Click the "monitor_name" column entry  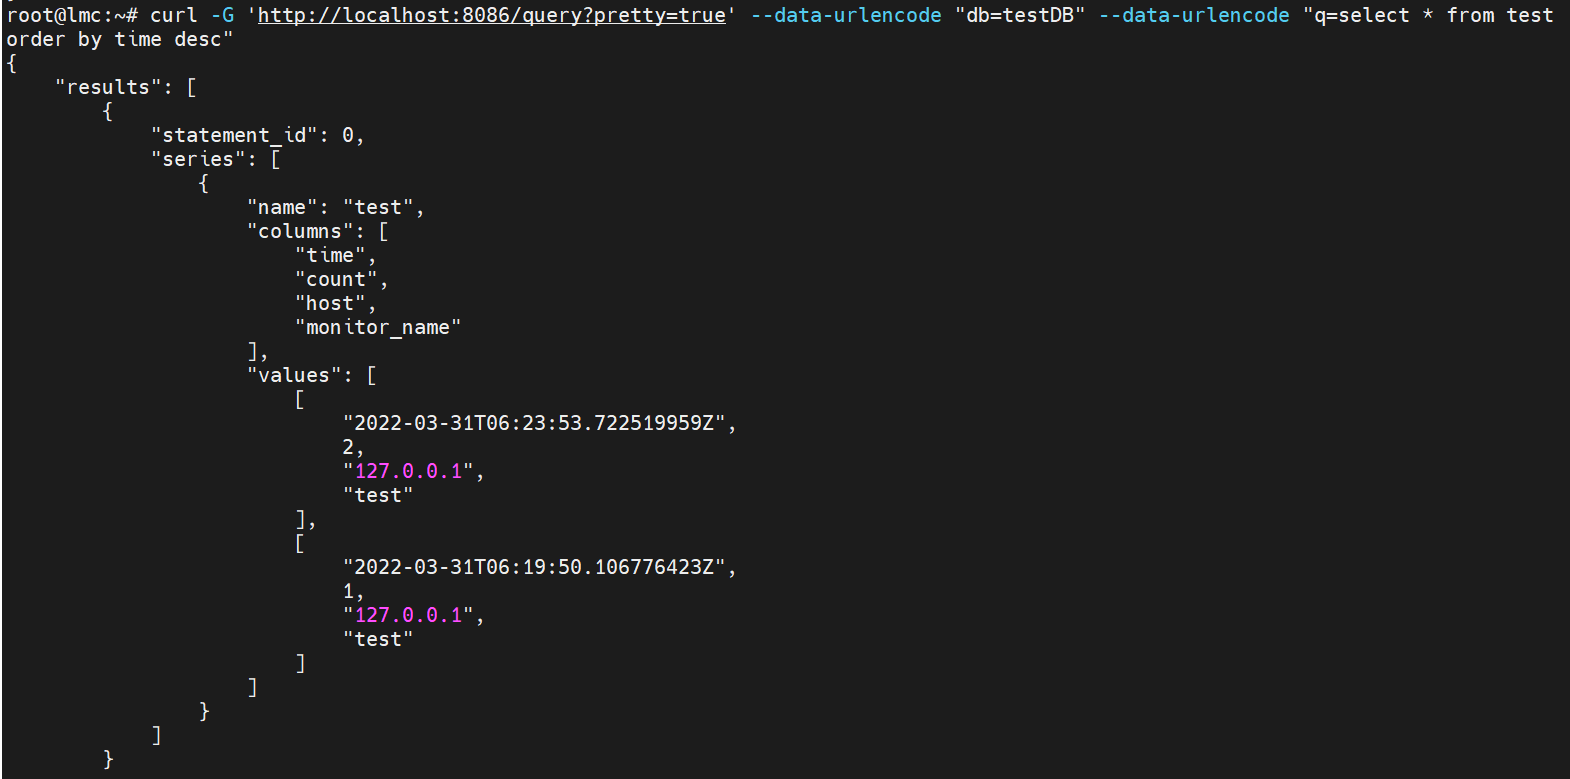pyautogui.click(x=378, y=327)
